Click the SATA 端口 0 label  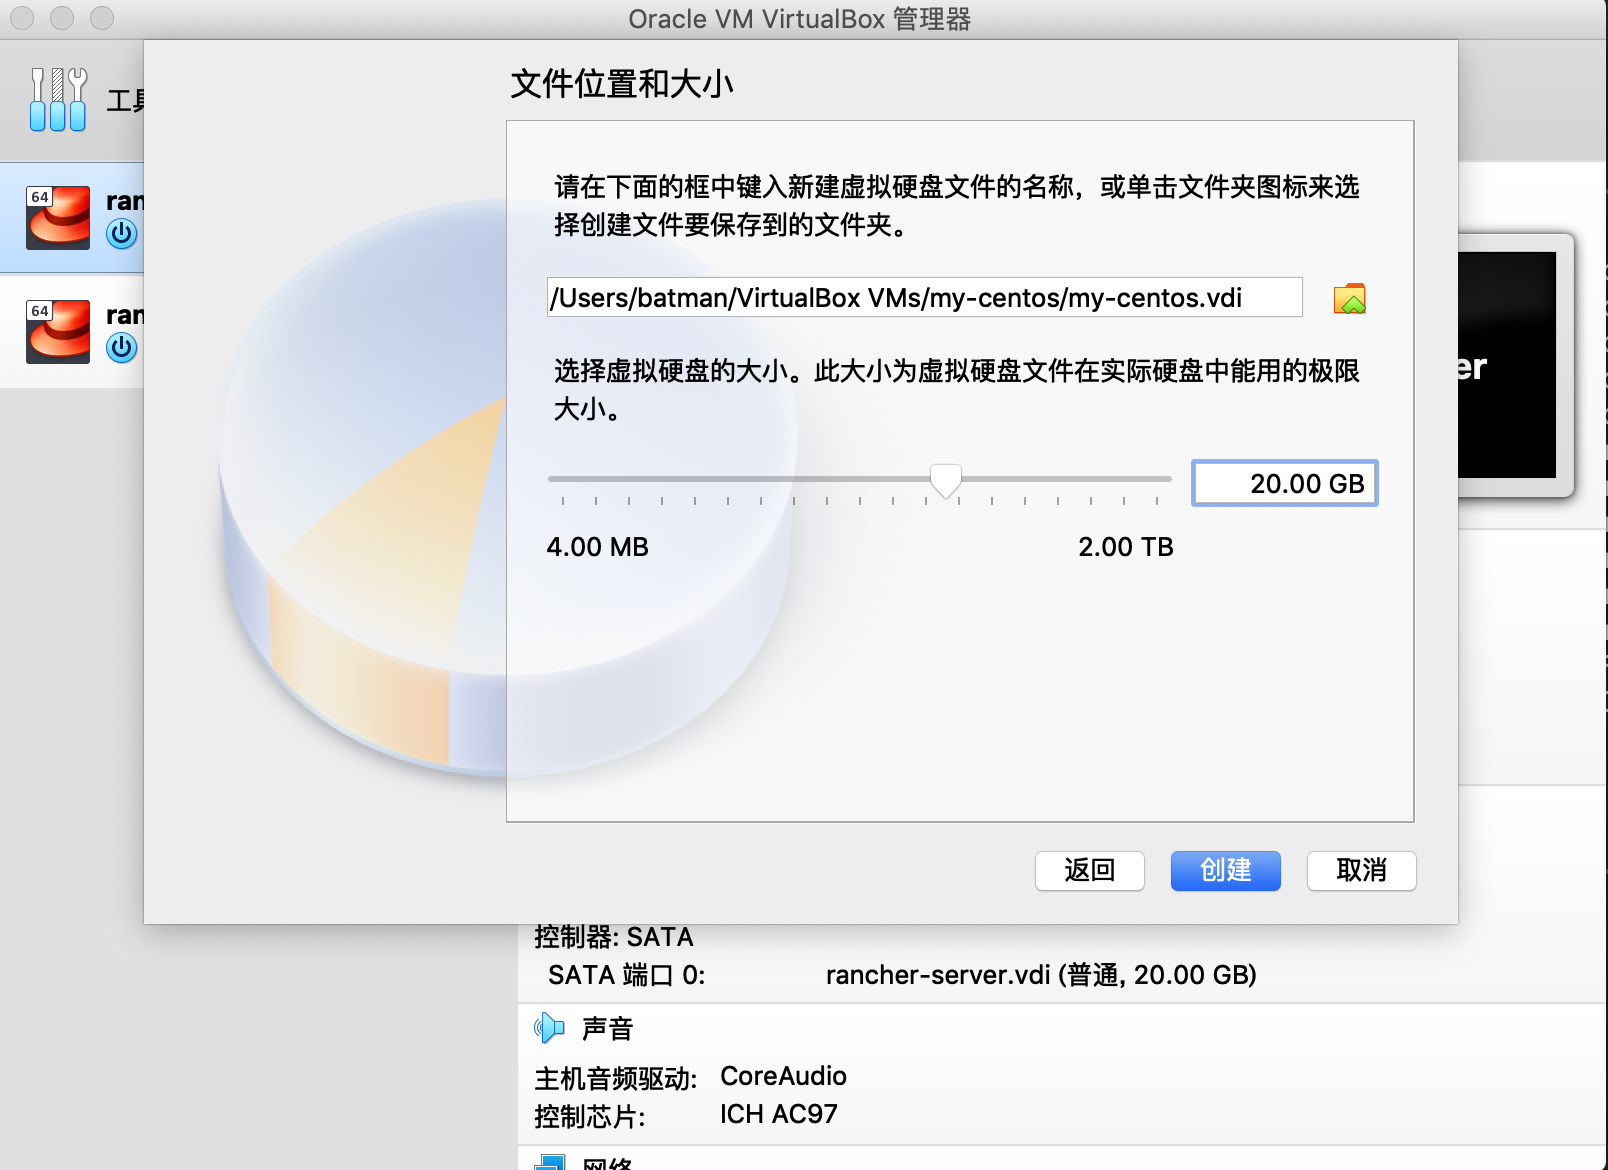pos(626,975)
